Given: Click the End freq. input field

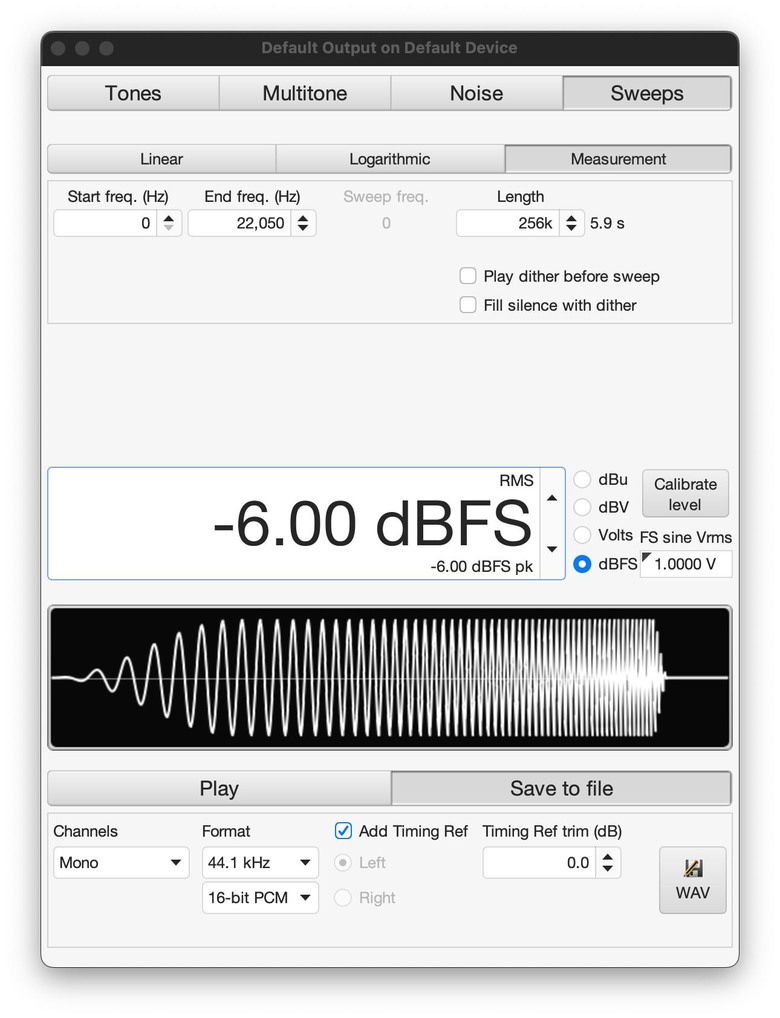Looking at the screenshot, I should (239, 223).
